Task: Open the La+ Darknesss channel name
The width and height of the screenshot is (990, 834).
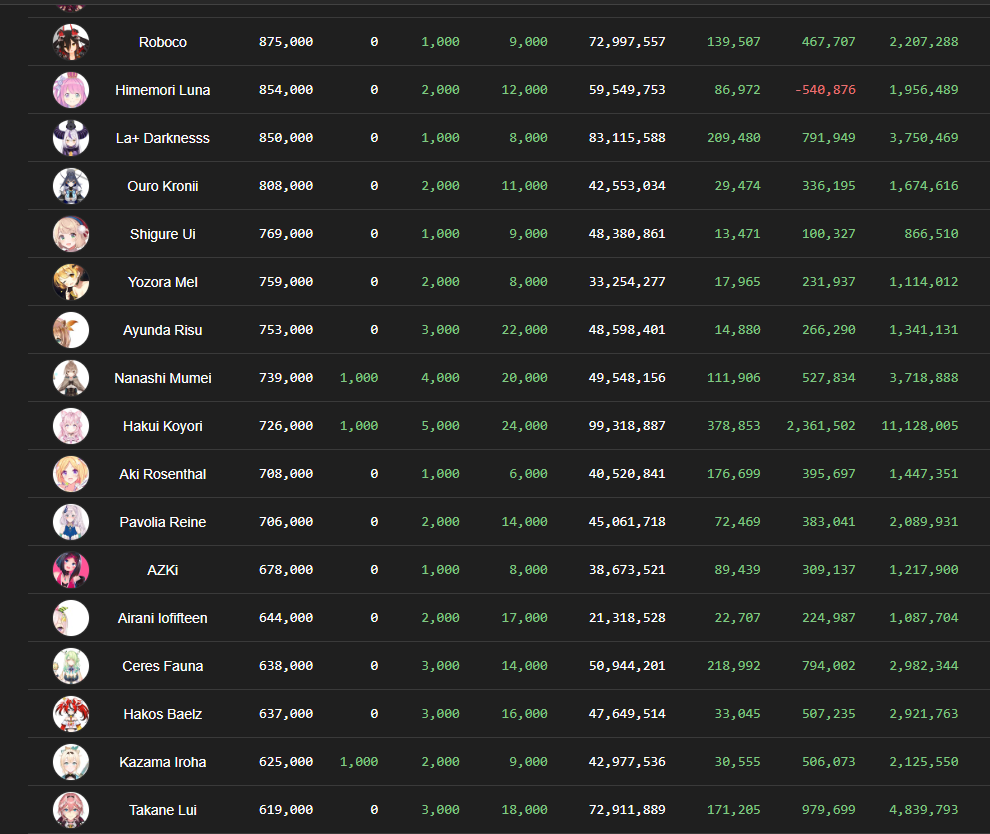Action: [x=163, y=138]
